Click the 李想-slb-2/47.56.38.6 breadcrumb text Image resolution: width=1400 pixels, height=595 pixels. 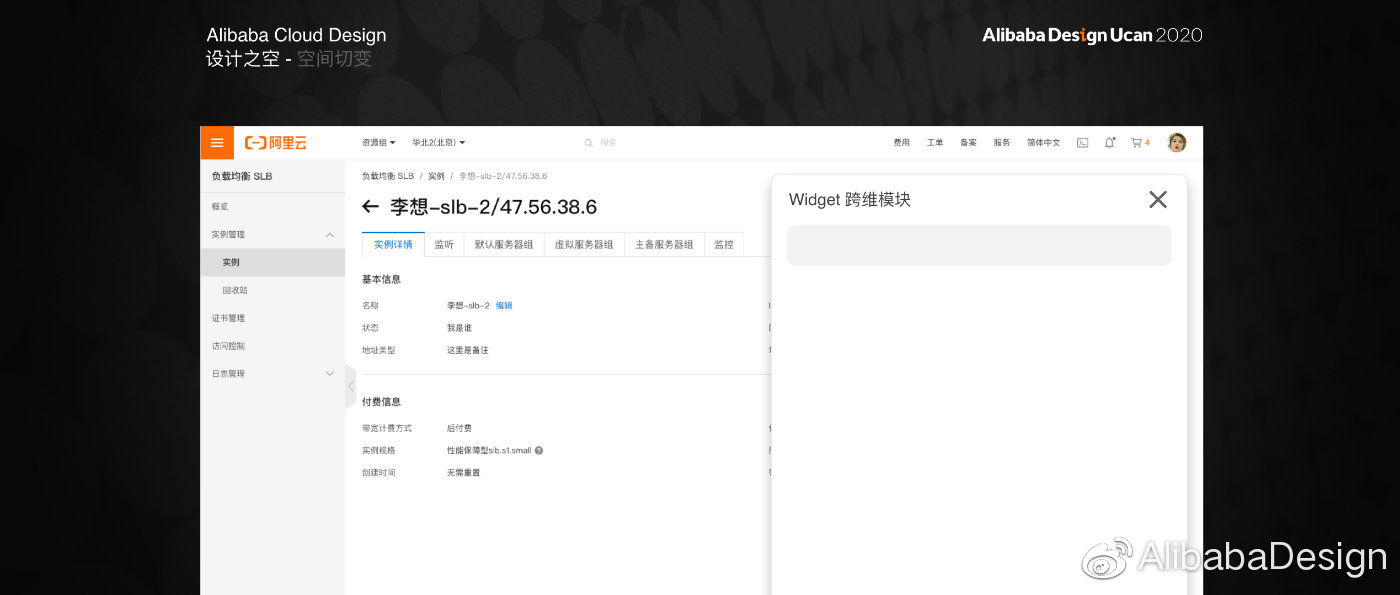[503, 176]
